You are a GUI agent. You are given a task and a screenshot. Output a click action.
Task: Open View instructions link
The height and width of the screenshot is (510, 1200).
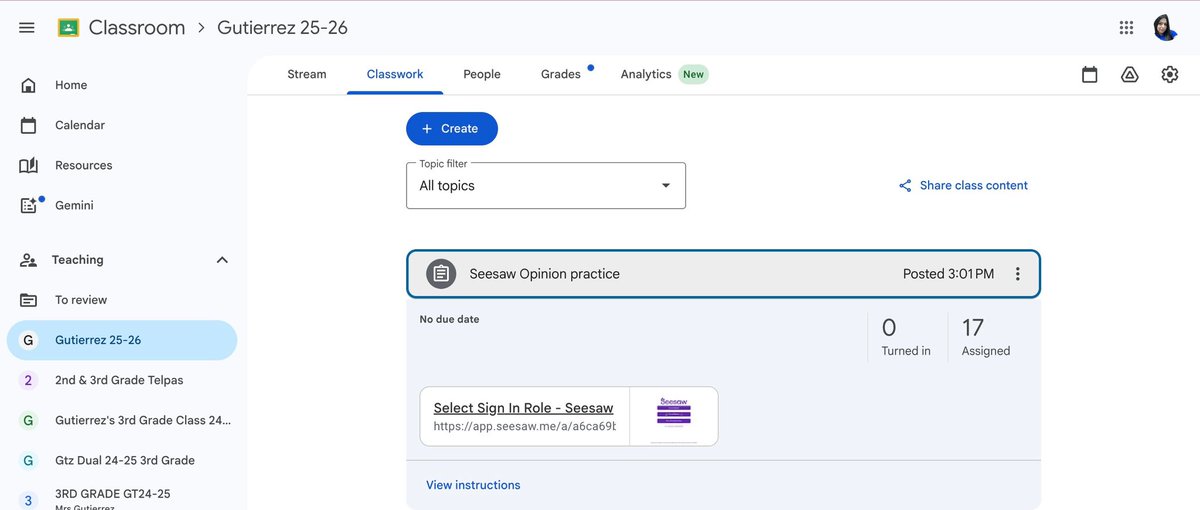click(473, 485)
